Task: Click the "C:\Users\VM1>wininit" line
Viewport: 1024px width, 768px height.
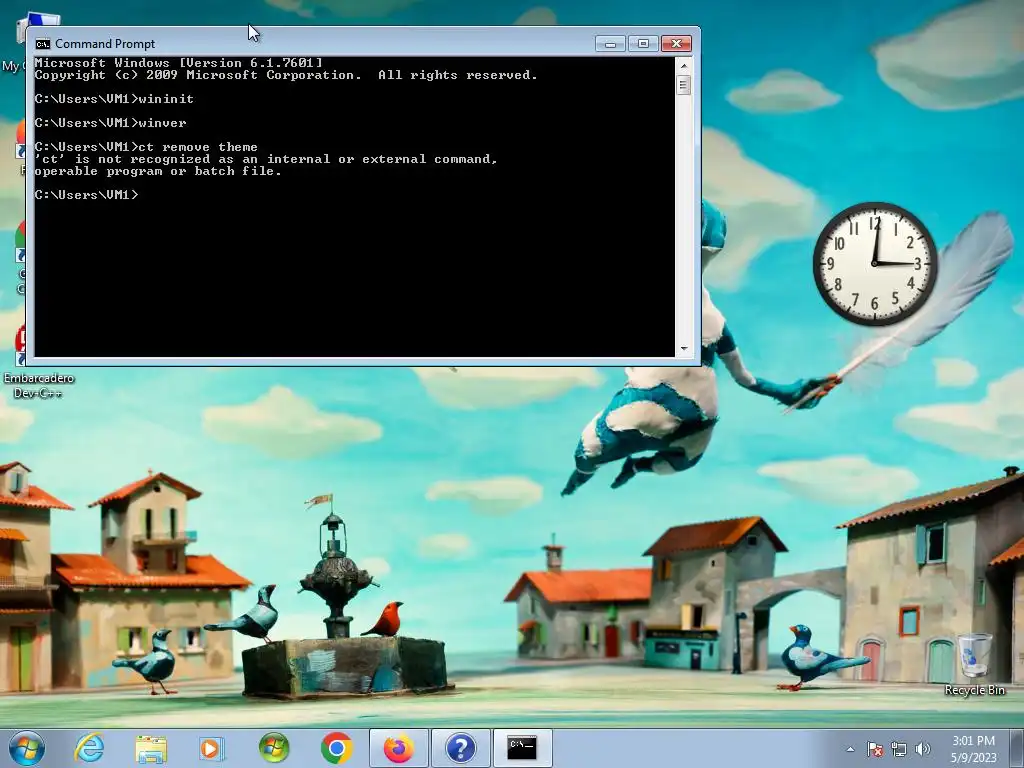Action: pyautogui.click(x=114, y=99)
